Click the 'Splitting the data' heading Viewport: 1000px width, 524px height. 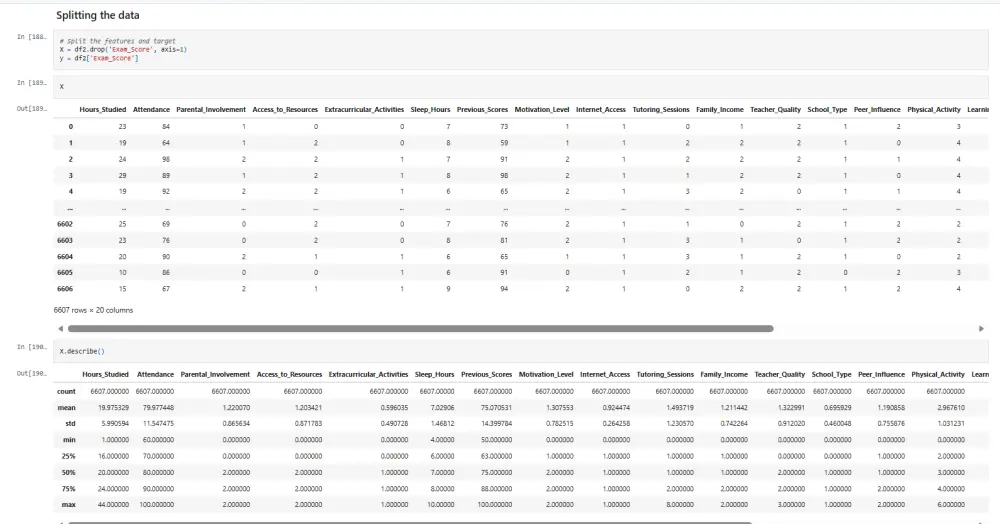(x=98, y=15)
